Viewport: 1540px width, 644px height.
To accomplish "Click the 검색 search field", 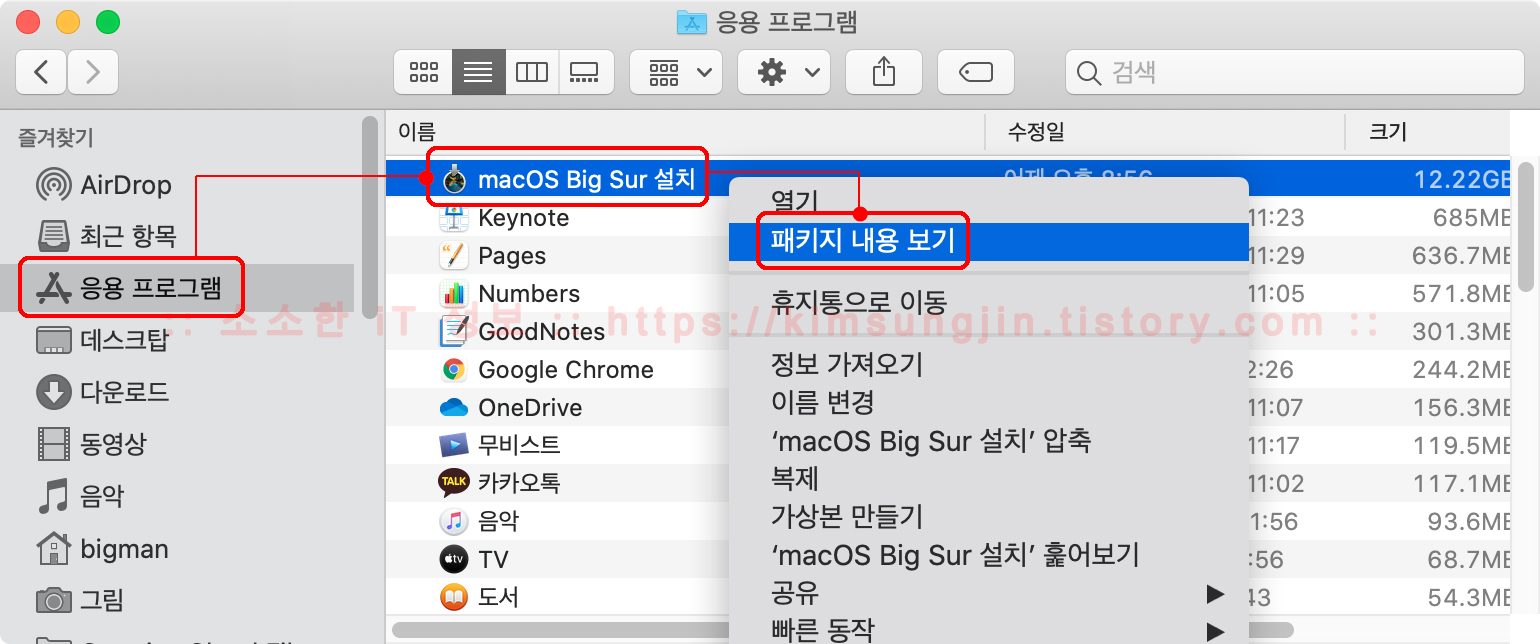I will pos(1294,72).
